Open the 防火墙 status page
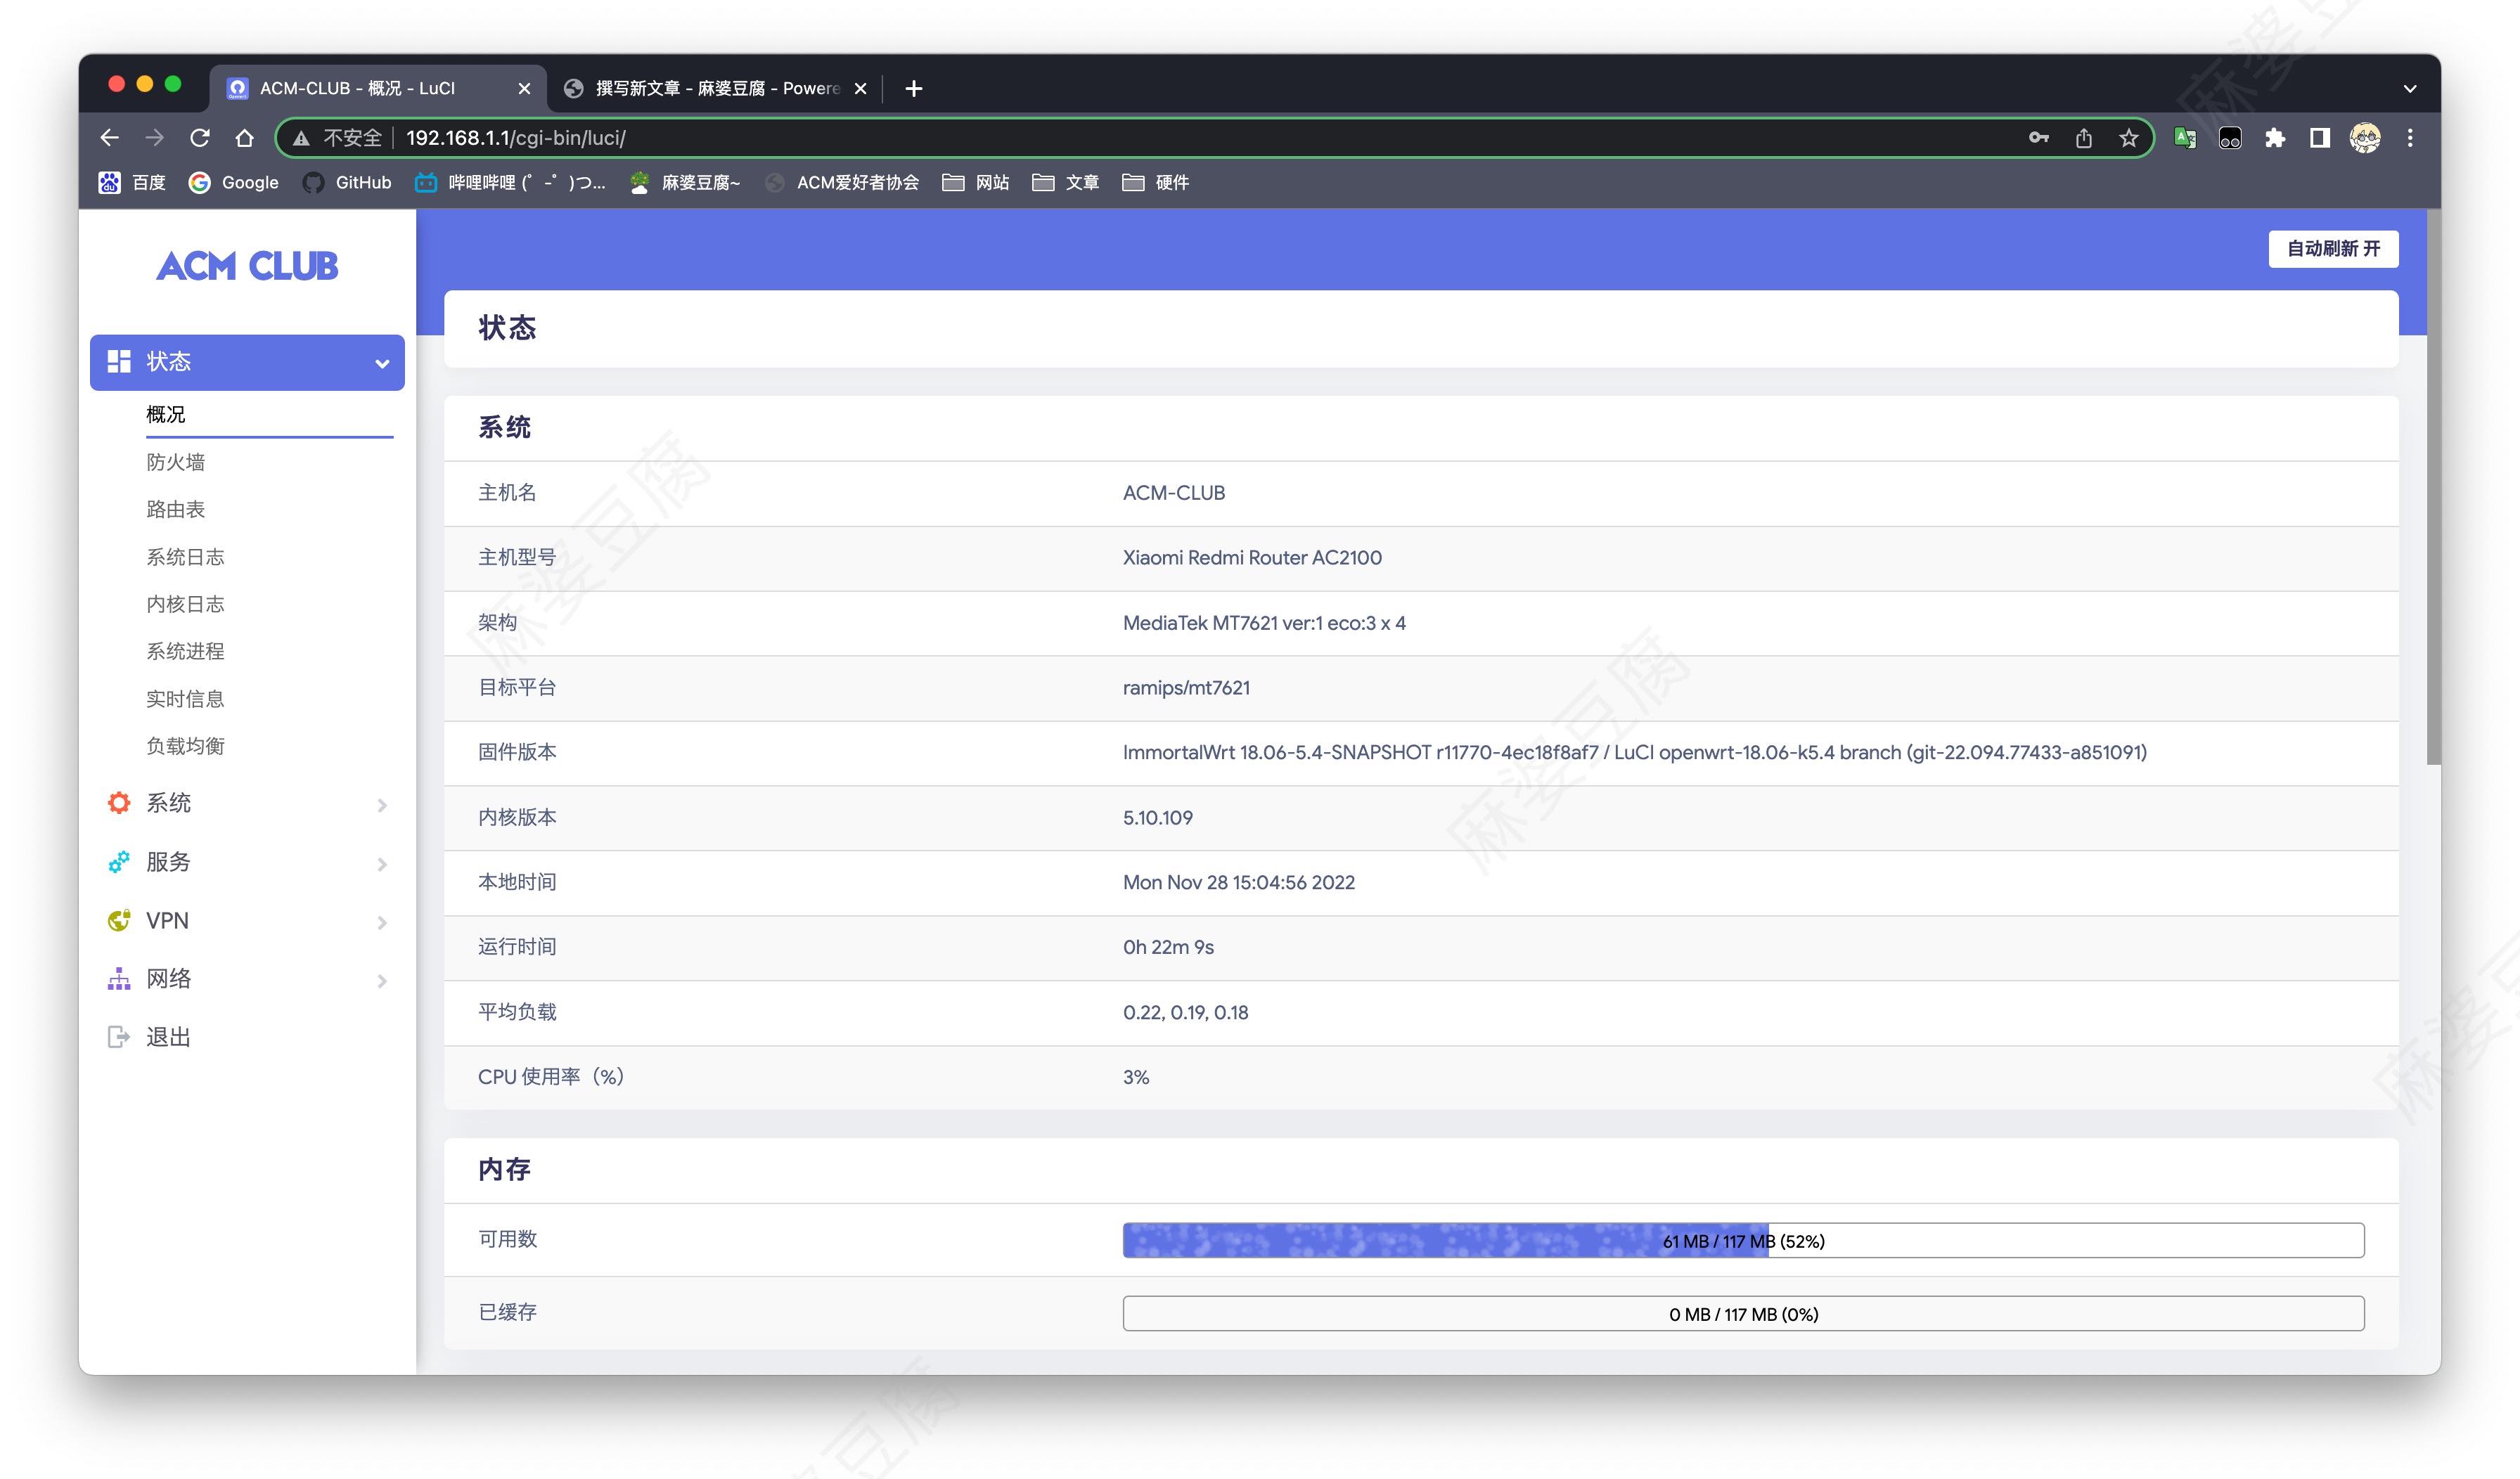The width and height of the screenshot is (2520, 1479). [176, 462]
